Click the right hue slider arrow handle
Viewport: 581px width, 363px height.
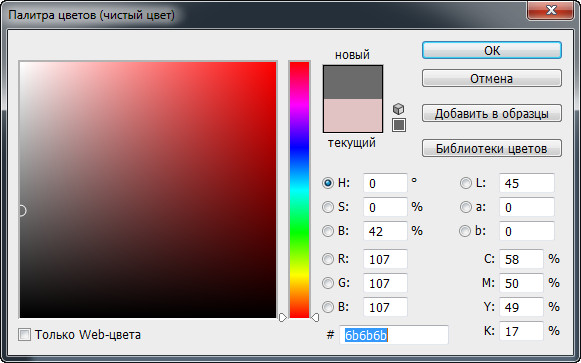[x=315, y=317]
